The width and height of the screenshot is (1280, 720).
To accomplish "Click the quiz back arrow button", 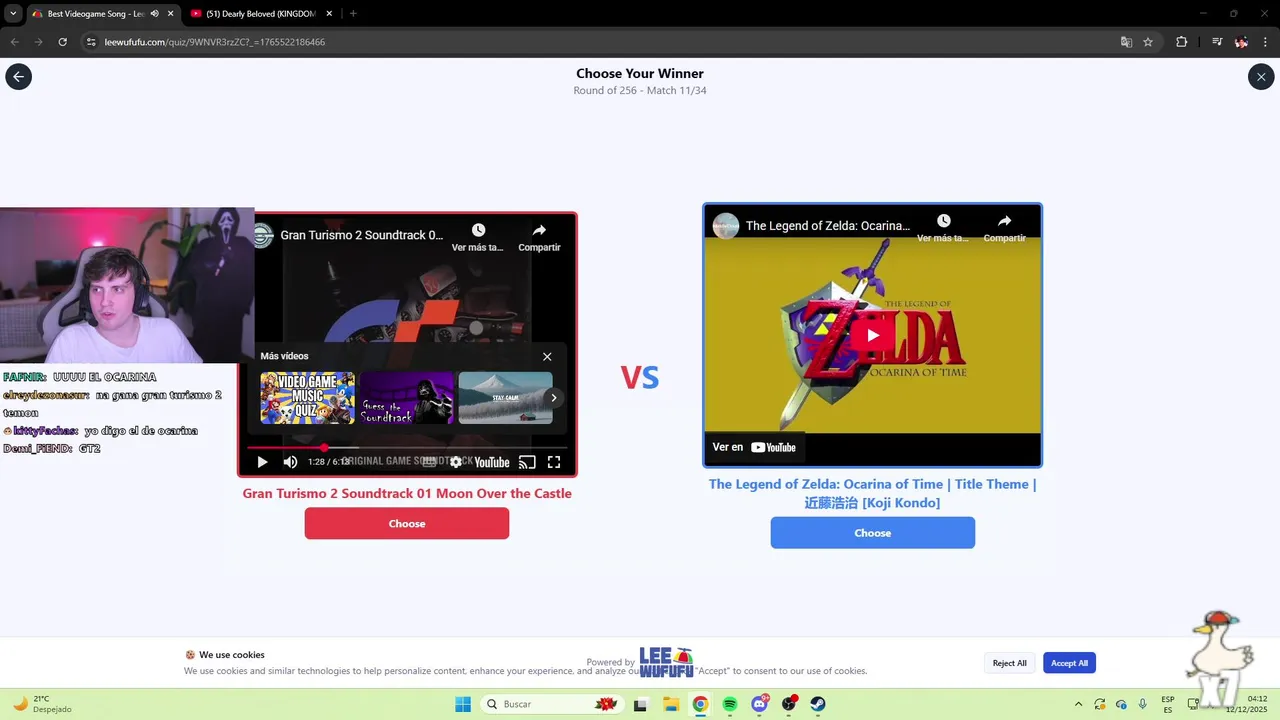I will pyautogui.click(x=18, y=76).
